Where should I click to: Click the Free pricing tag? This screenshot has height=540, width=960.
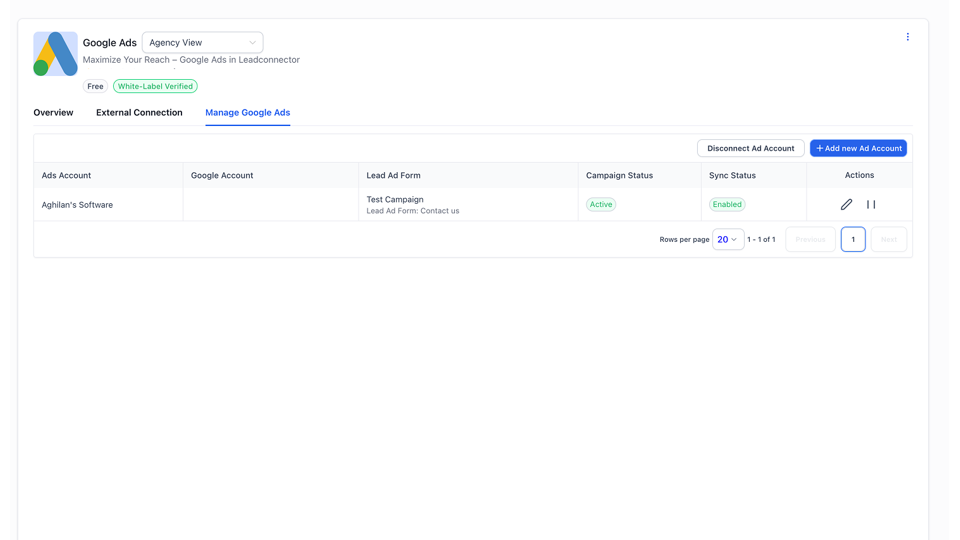(95, 86)
